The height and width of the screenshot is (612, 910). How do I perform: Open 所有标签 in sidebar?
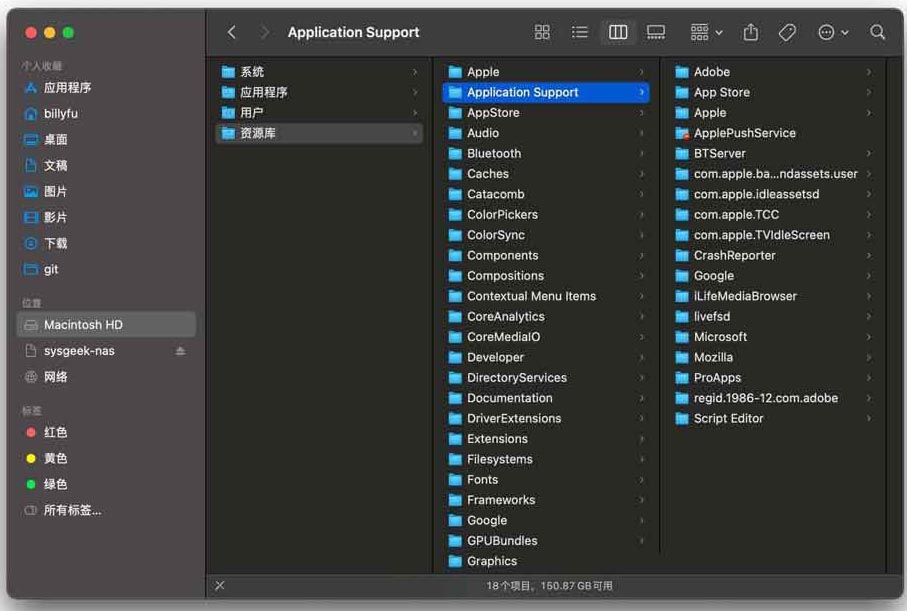click(x=72, y=510)
